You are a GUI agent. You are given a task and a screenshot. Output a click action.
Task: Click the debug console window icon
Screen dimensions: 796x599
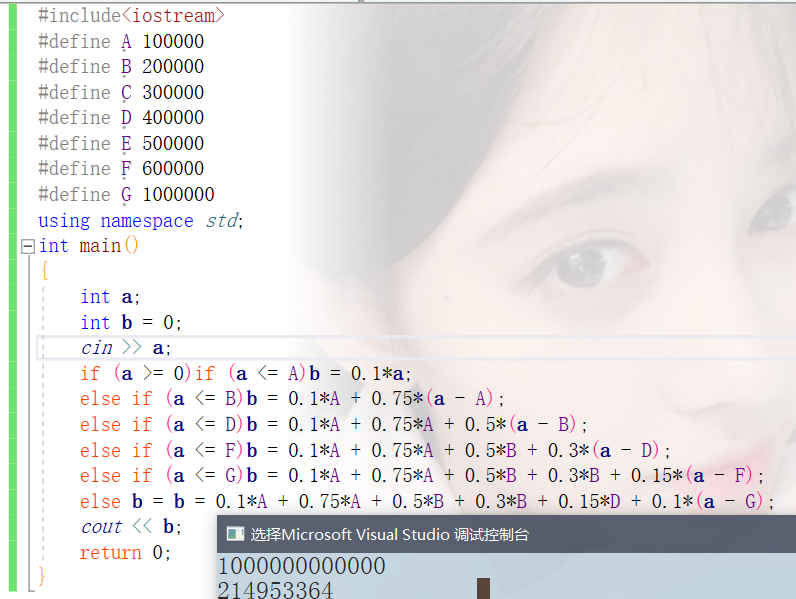pos(235,534)
